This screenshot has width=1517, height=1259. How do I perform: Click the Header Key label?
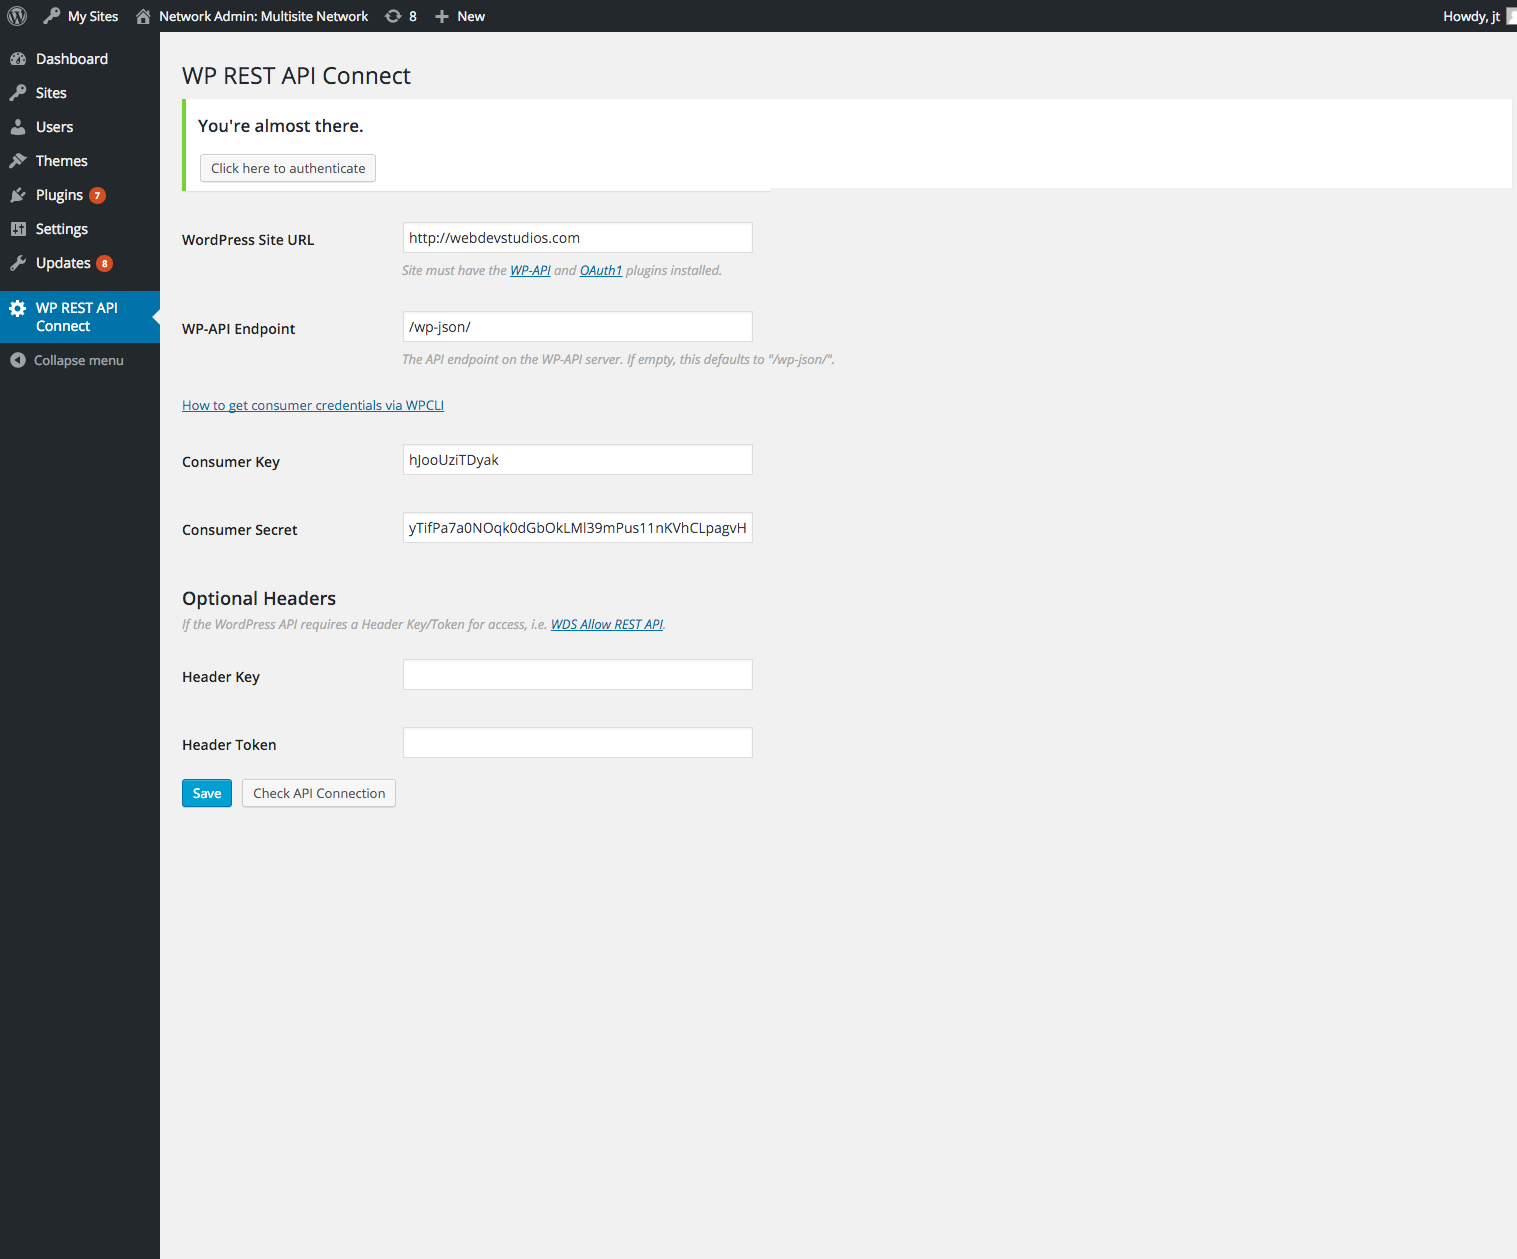(221, 677)
